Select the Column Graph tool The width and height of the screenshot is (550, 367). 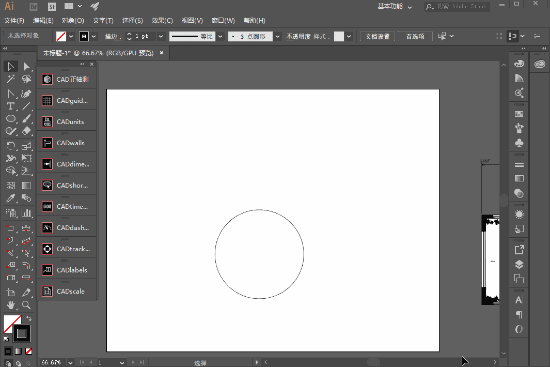(26, 213)
